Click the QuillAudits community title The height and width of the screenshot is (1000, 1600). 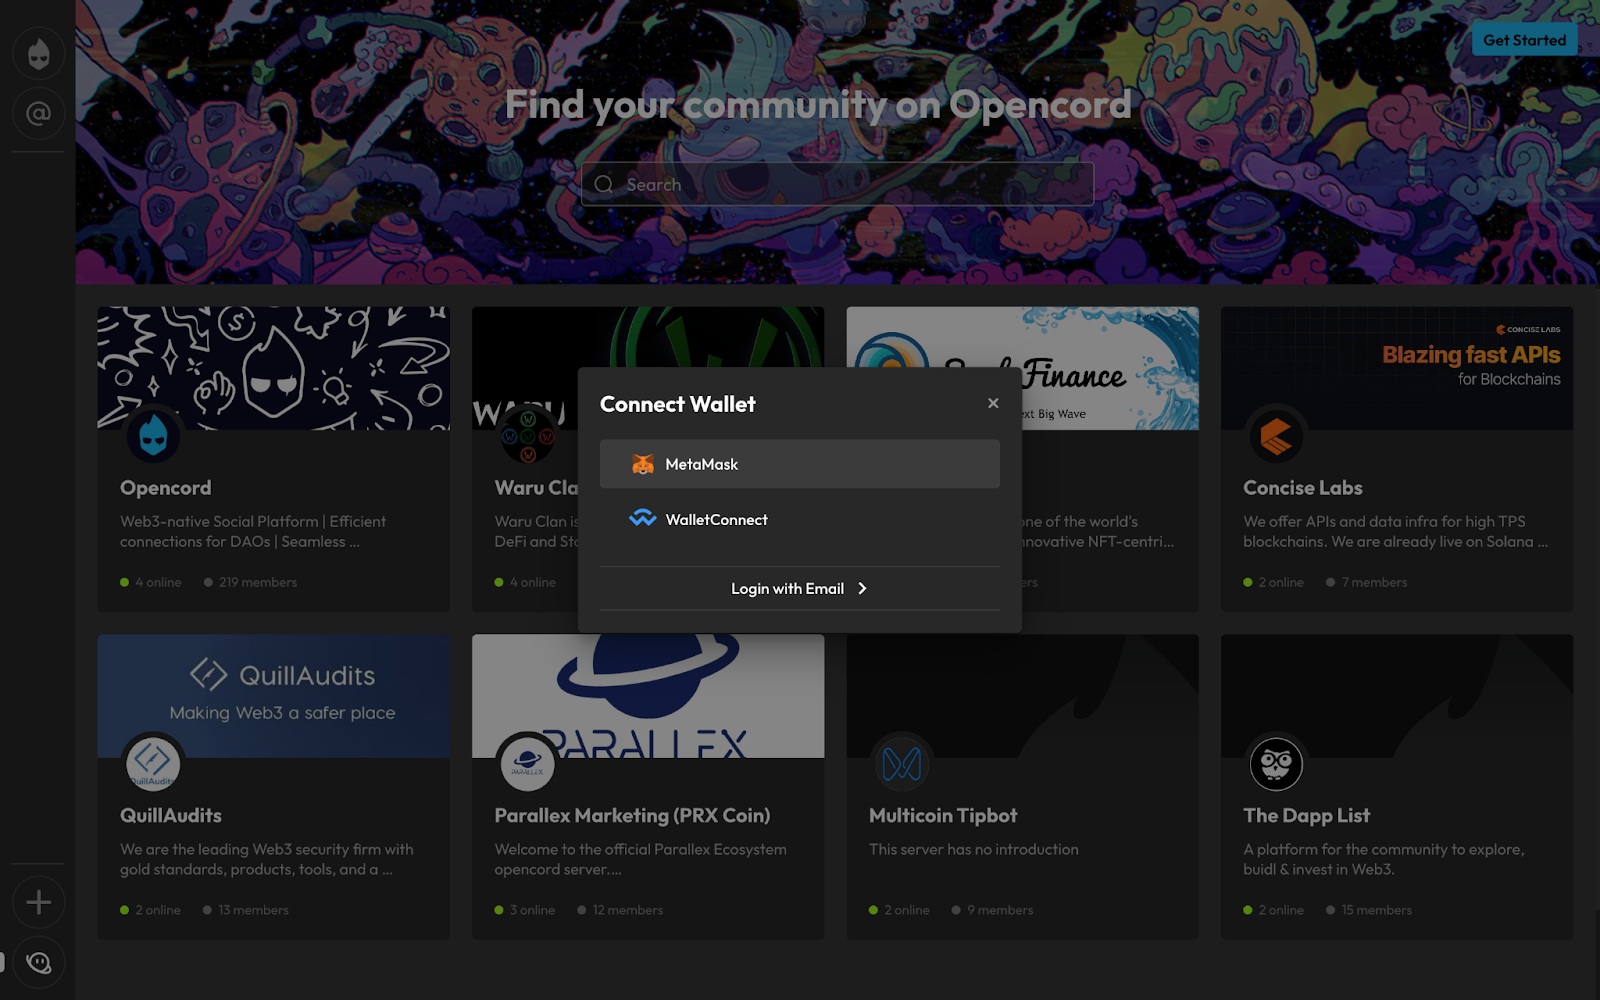(x=171, y=816)
